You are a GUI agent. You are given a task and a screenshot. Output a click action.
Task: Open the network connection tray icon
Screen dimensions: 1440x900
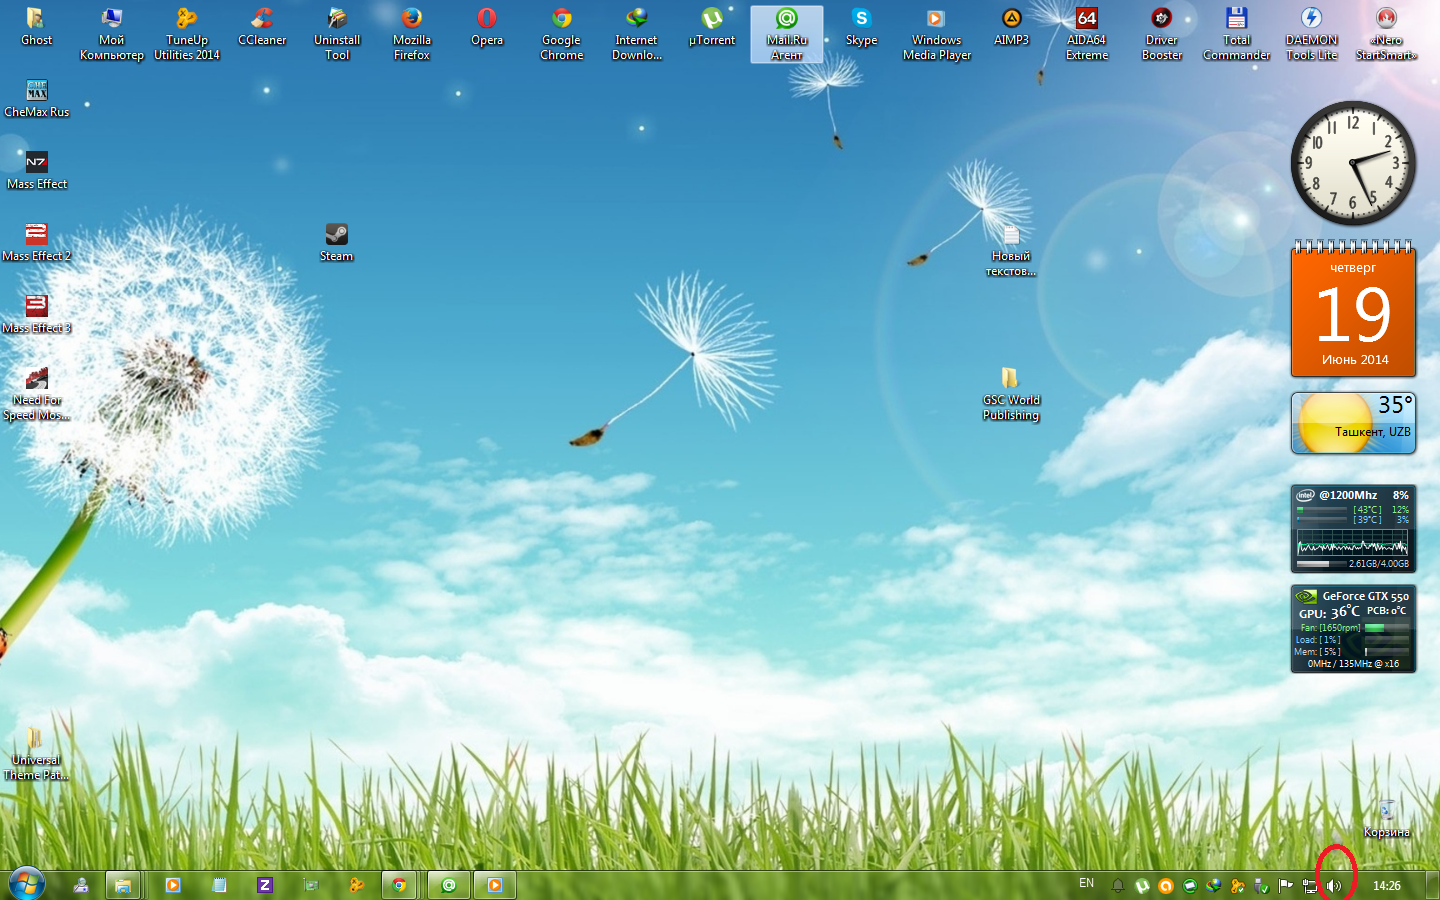tap(1310, 886)
